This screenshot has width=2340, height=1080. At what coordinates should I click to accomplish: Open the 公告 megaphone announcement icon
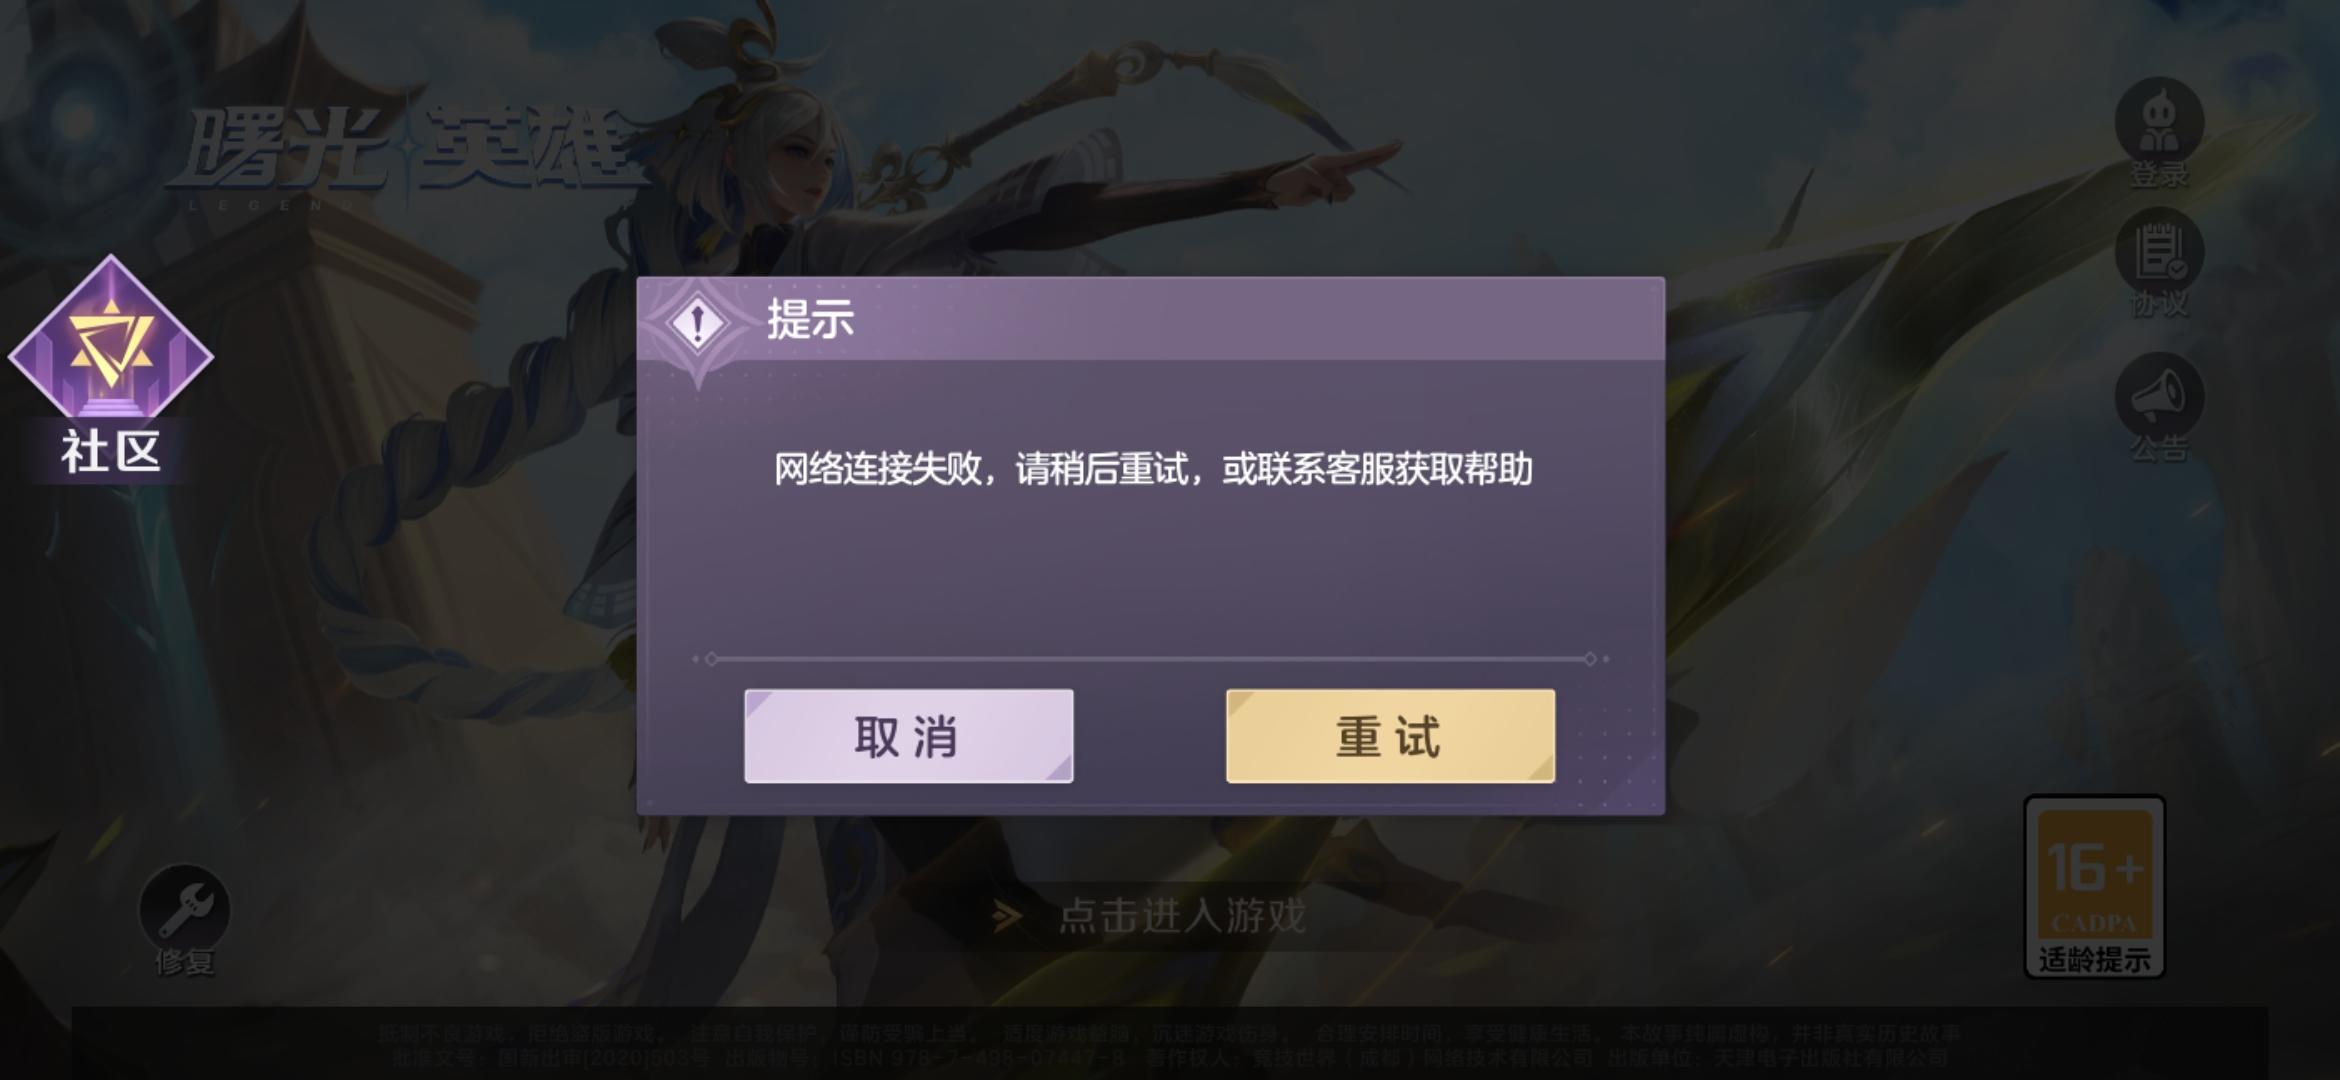point(2159,396)
